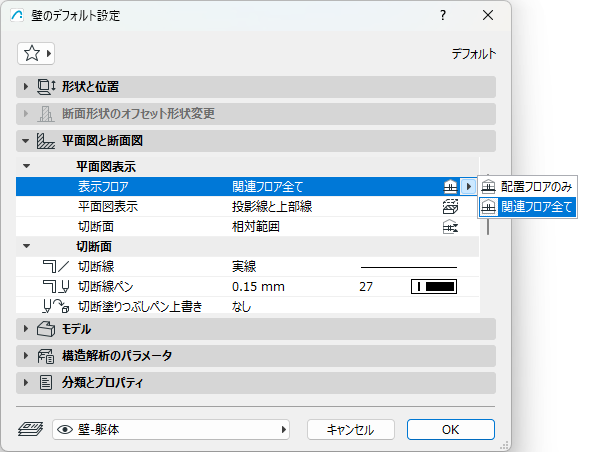Toggle the eye icon for 壁-躯体 layer
The image size is (589, 452).
click(x=65, y=429)
